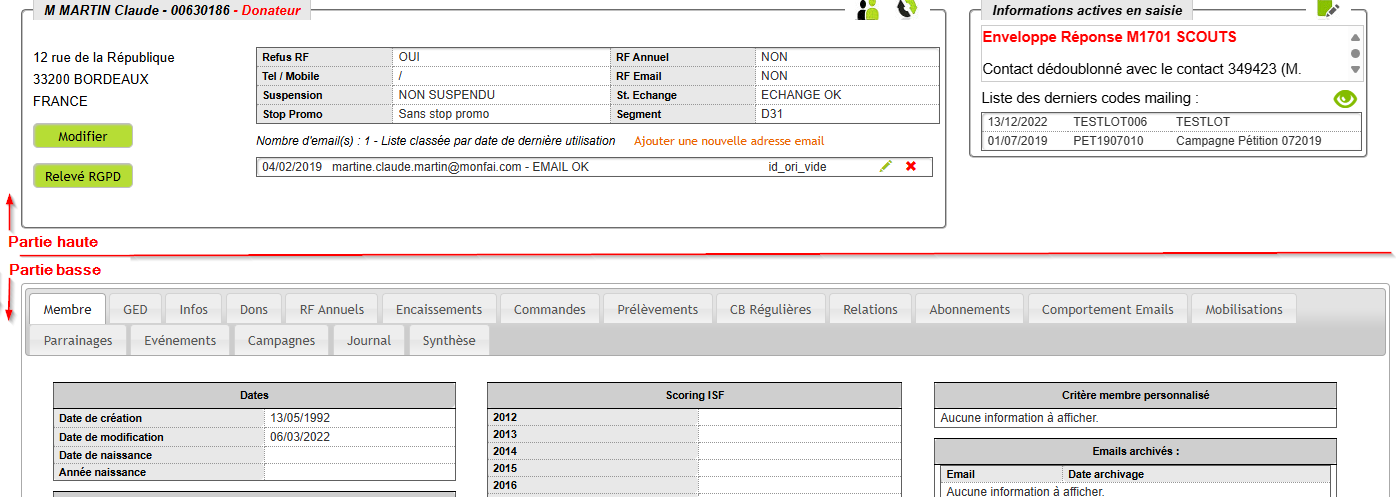Select the TESTLOT006 mailing code row
This screenshot has height=497, width=1396.
[x=1109, y=122]
